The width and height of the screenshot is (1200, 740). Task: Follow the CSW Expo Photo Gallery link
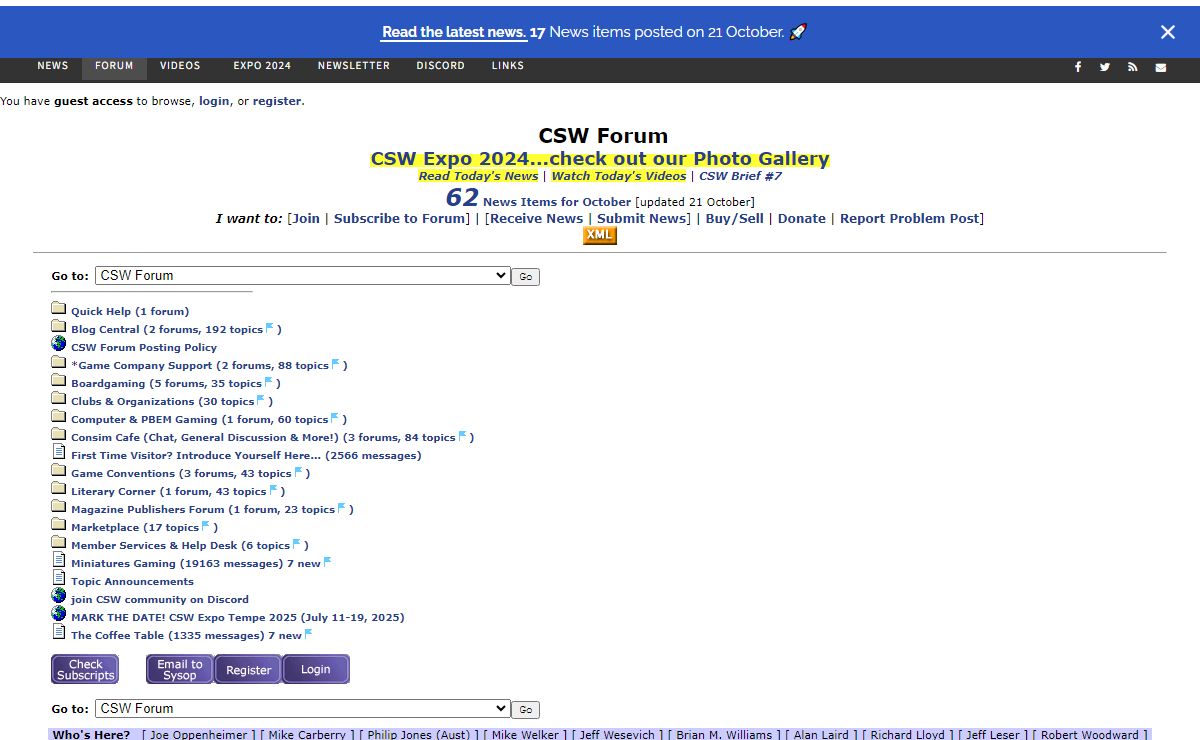pyautogui.click(x=599, y=159)
